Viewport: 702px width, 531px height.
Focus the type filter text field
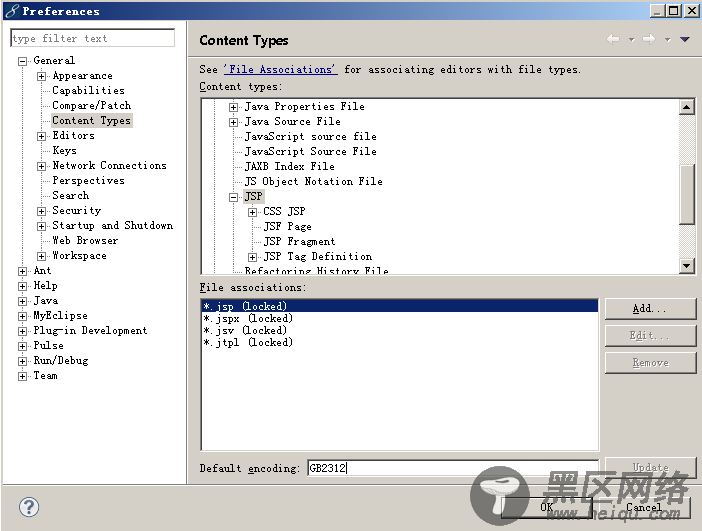pos(93,38)
